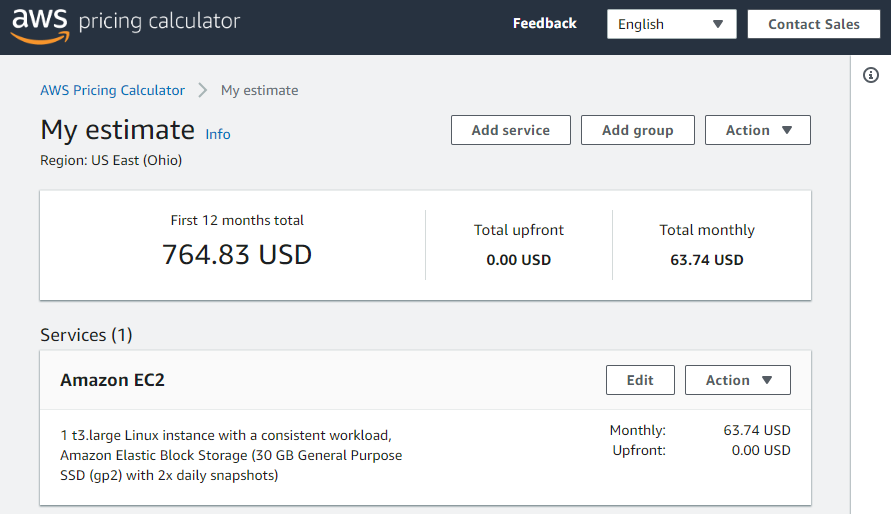This screenshot has height=514, width=891.
Task: Click the English language dropdown arrow
Action: [718, 24]
